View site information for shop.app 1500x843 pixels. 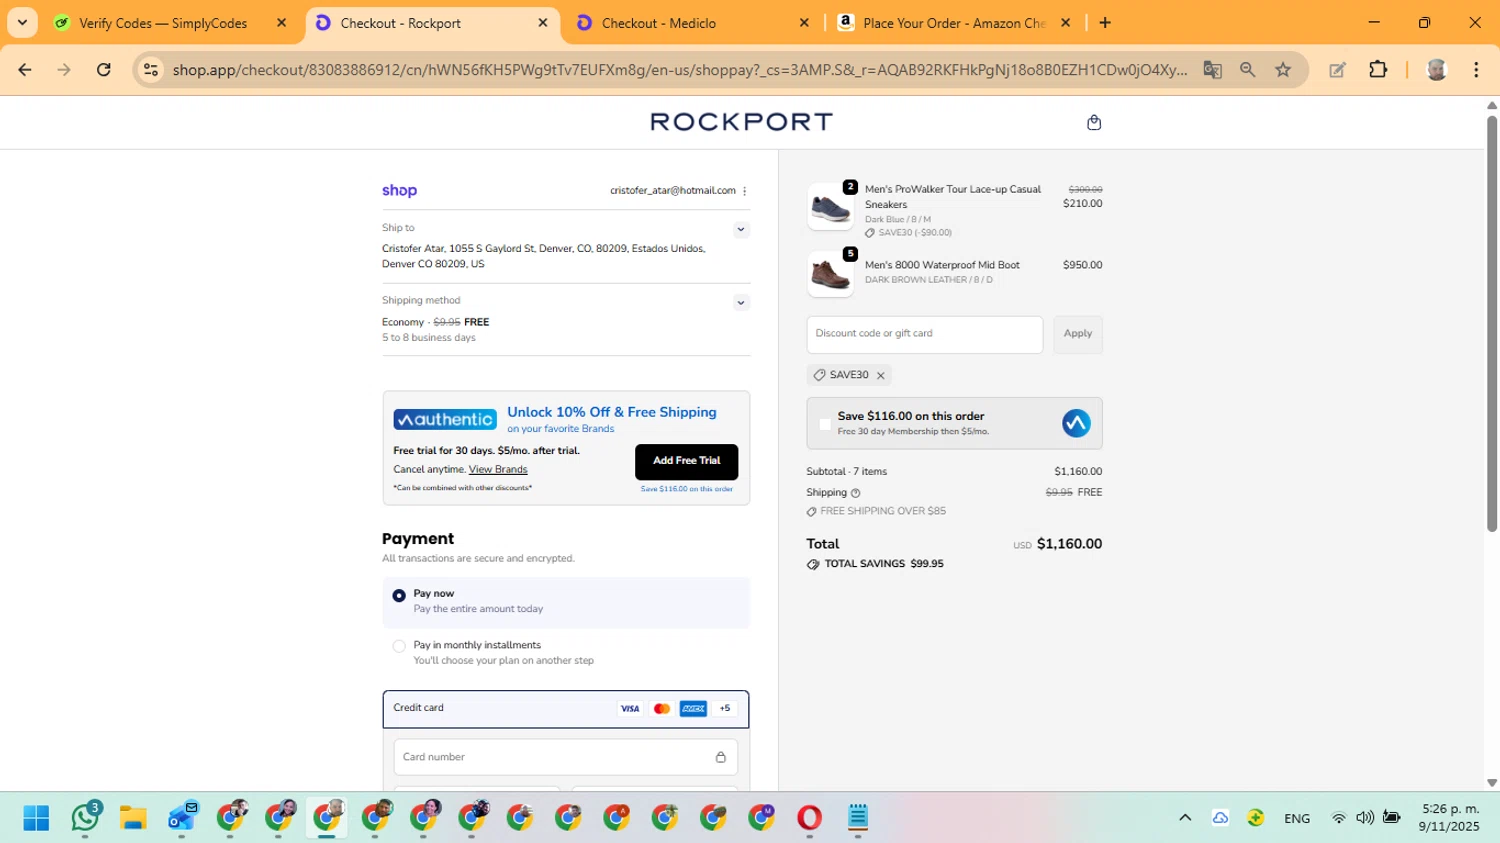[151, 69]
